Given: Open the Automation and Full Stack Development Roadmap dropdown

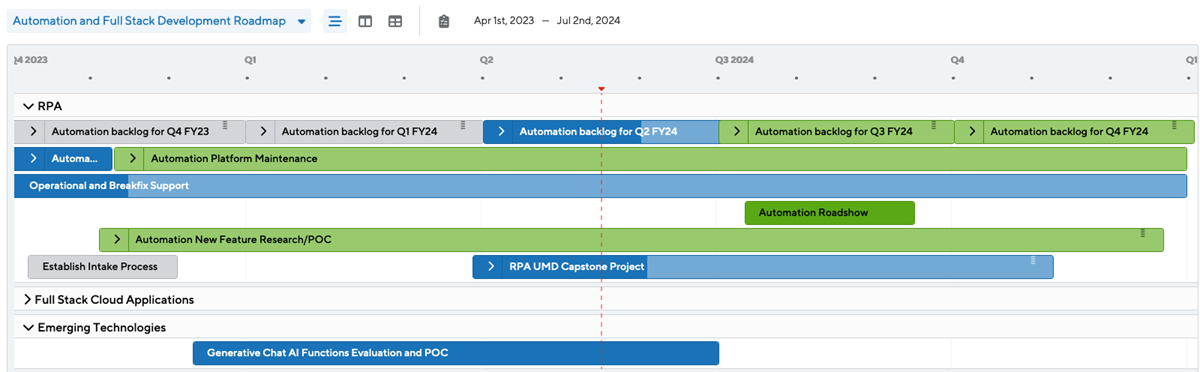Looking at the screenshot, I should click(x=159, y=21).
